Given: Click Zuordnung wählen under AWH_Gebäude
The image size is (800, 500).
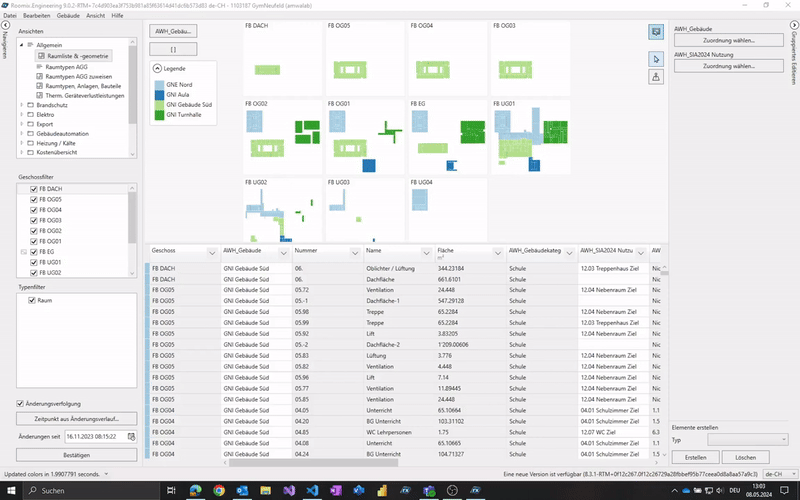Looking at the screenshot, I should (728, 41).
